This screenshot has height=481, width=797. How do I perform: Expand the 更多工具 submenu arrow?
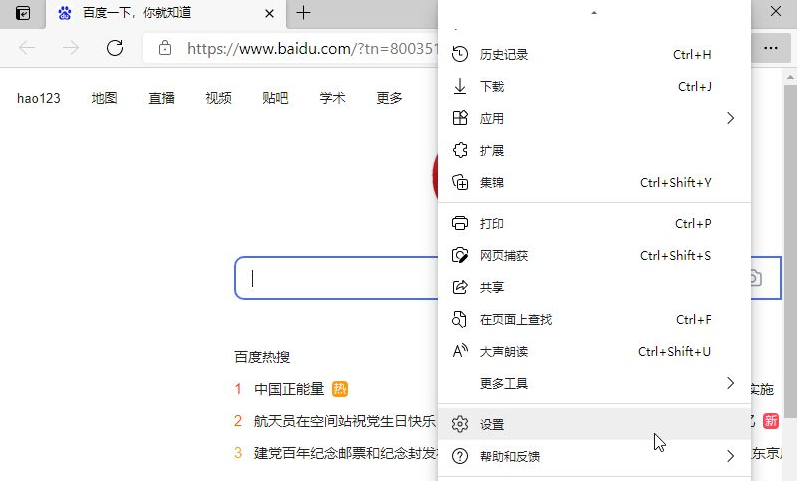pyautogui.click(x=730, y=383)
